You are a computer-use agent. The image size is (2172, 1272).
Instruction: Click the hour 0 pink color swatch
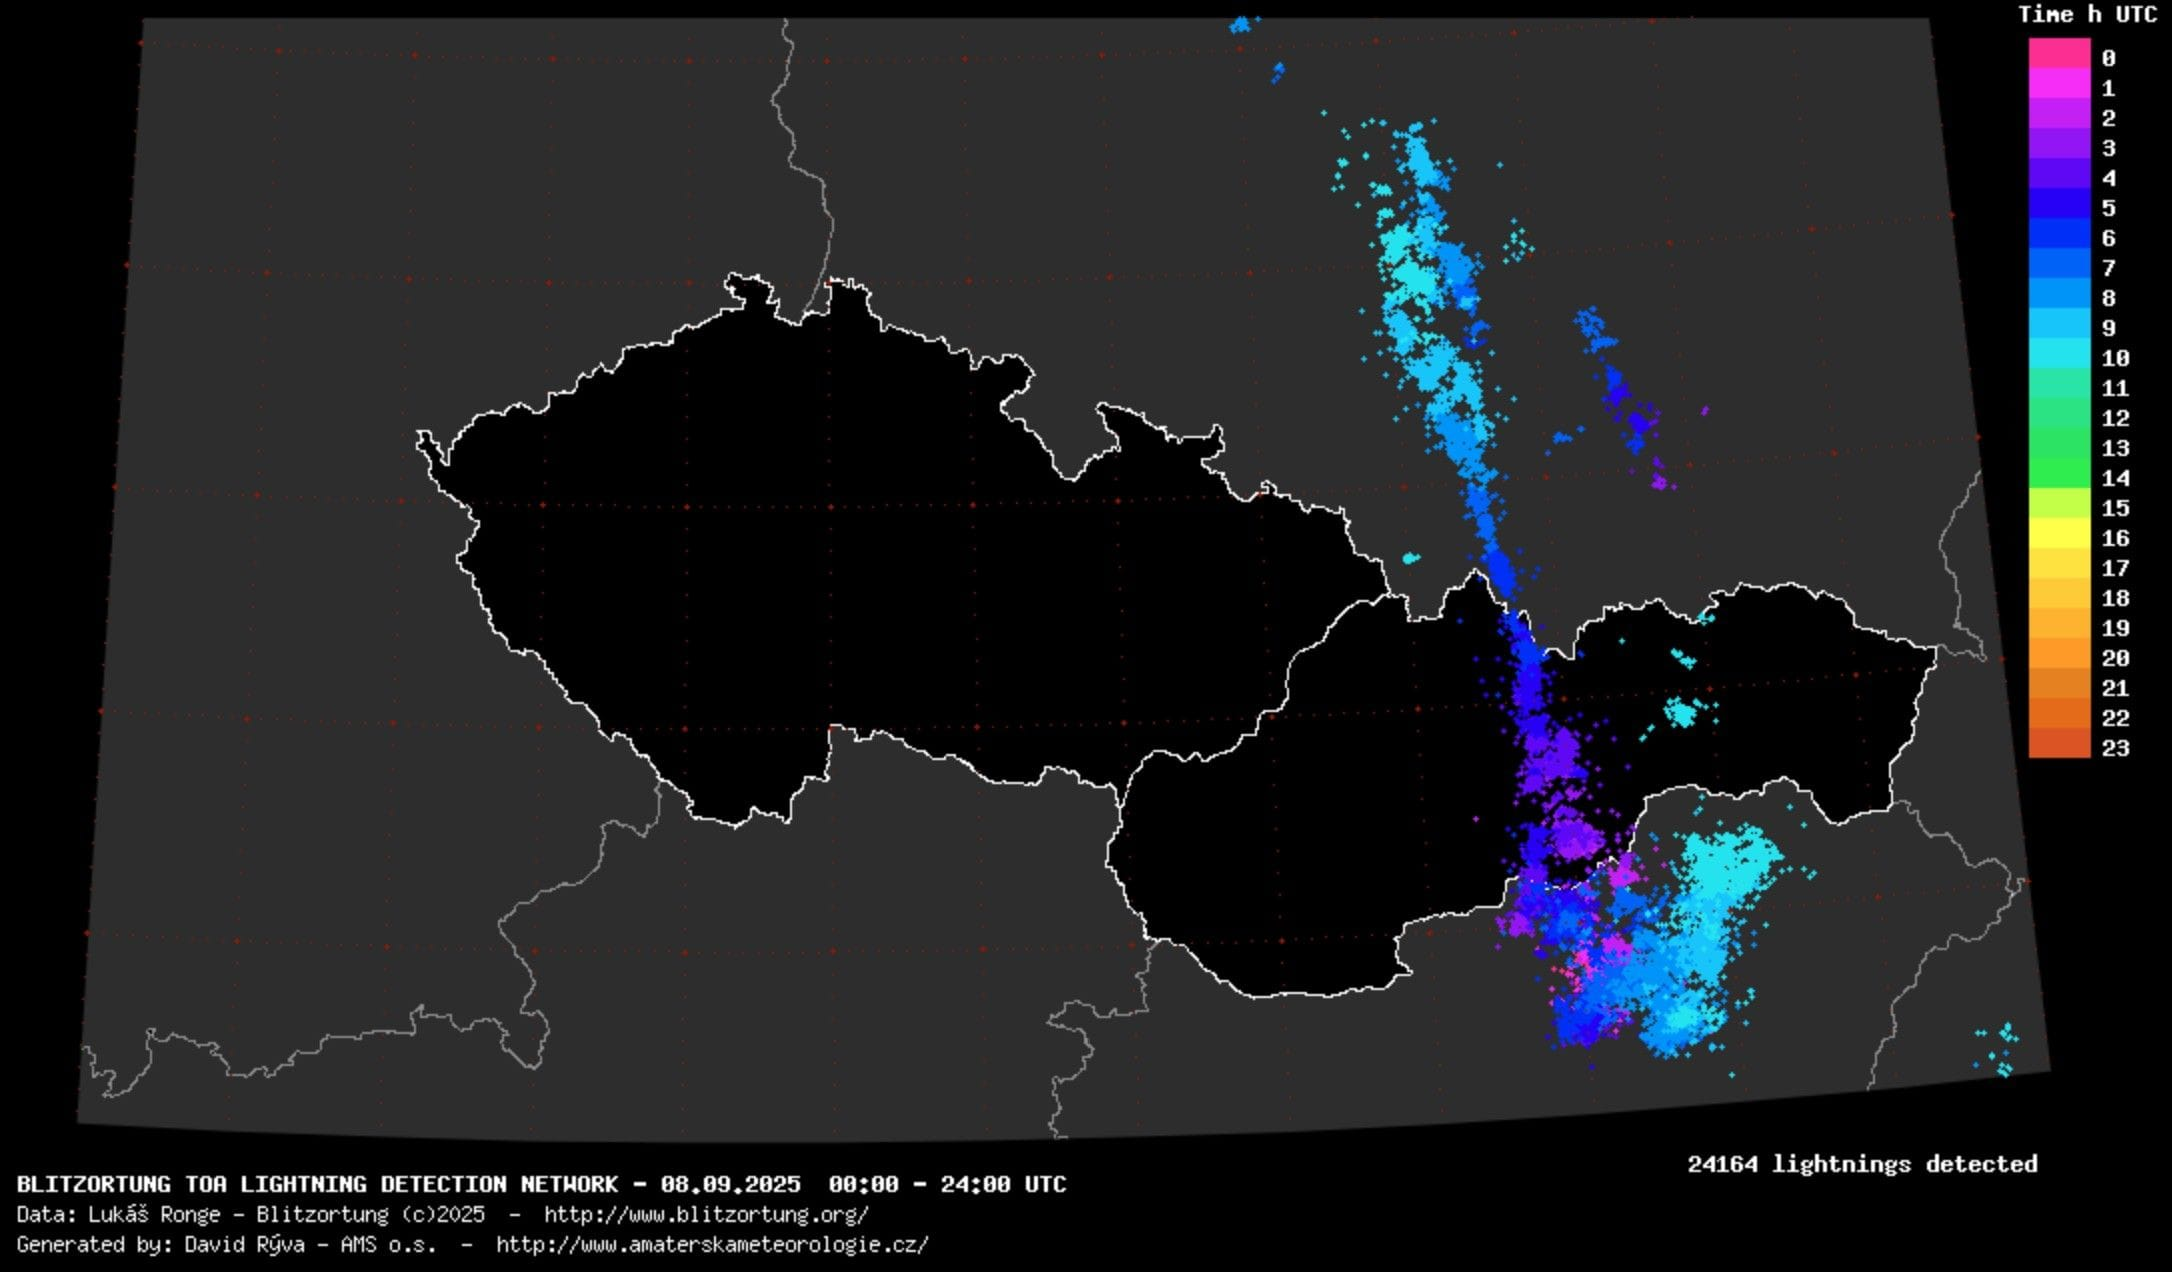click(2059, 54)
